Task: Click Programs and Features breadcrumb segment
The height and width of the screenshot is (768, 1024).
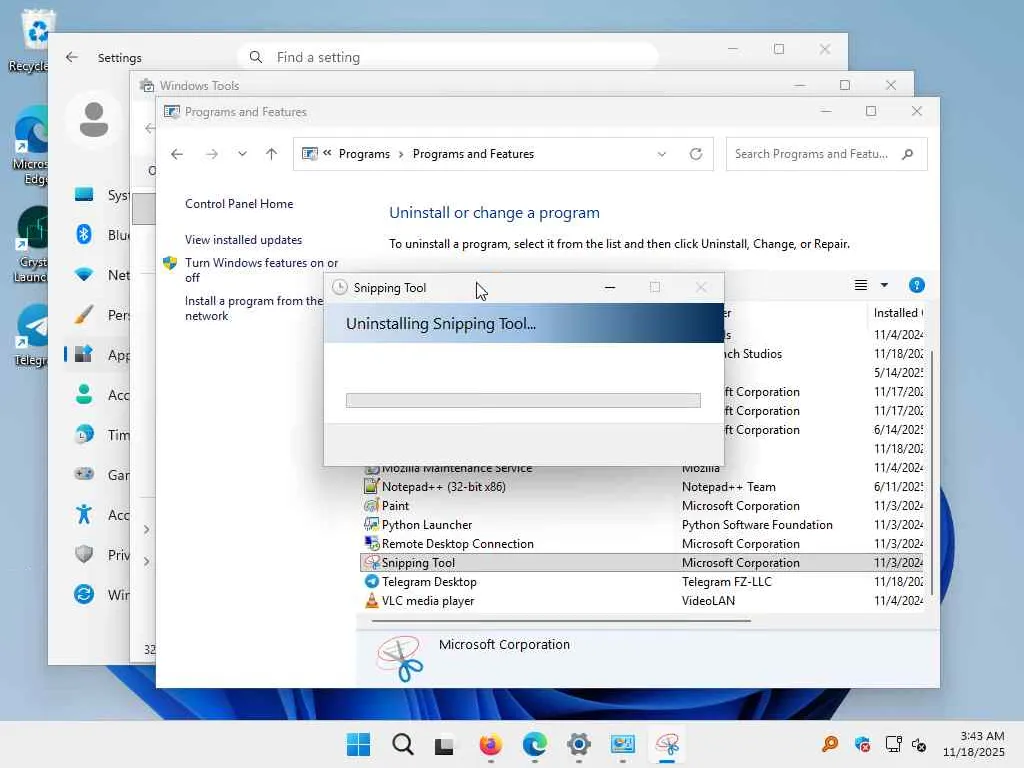Action: [x=473, y=154]
